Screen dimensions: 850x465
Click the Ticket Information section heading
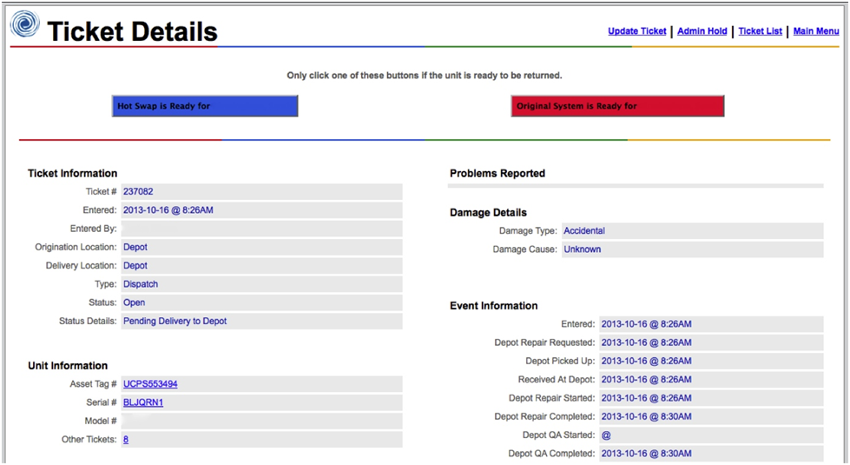point(73,173)
